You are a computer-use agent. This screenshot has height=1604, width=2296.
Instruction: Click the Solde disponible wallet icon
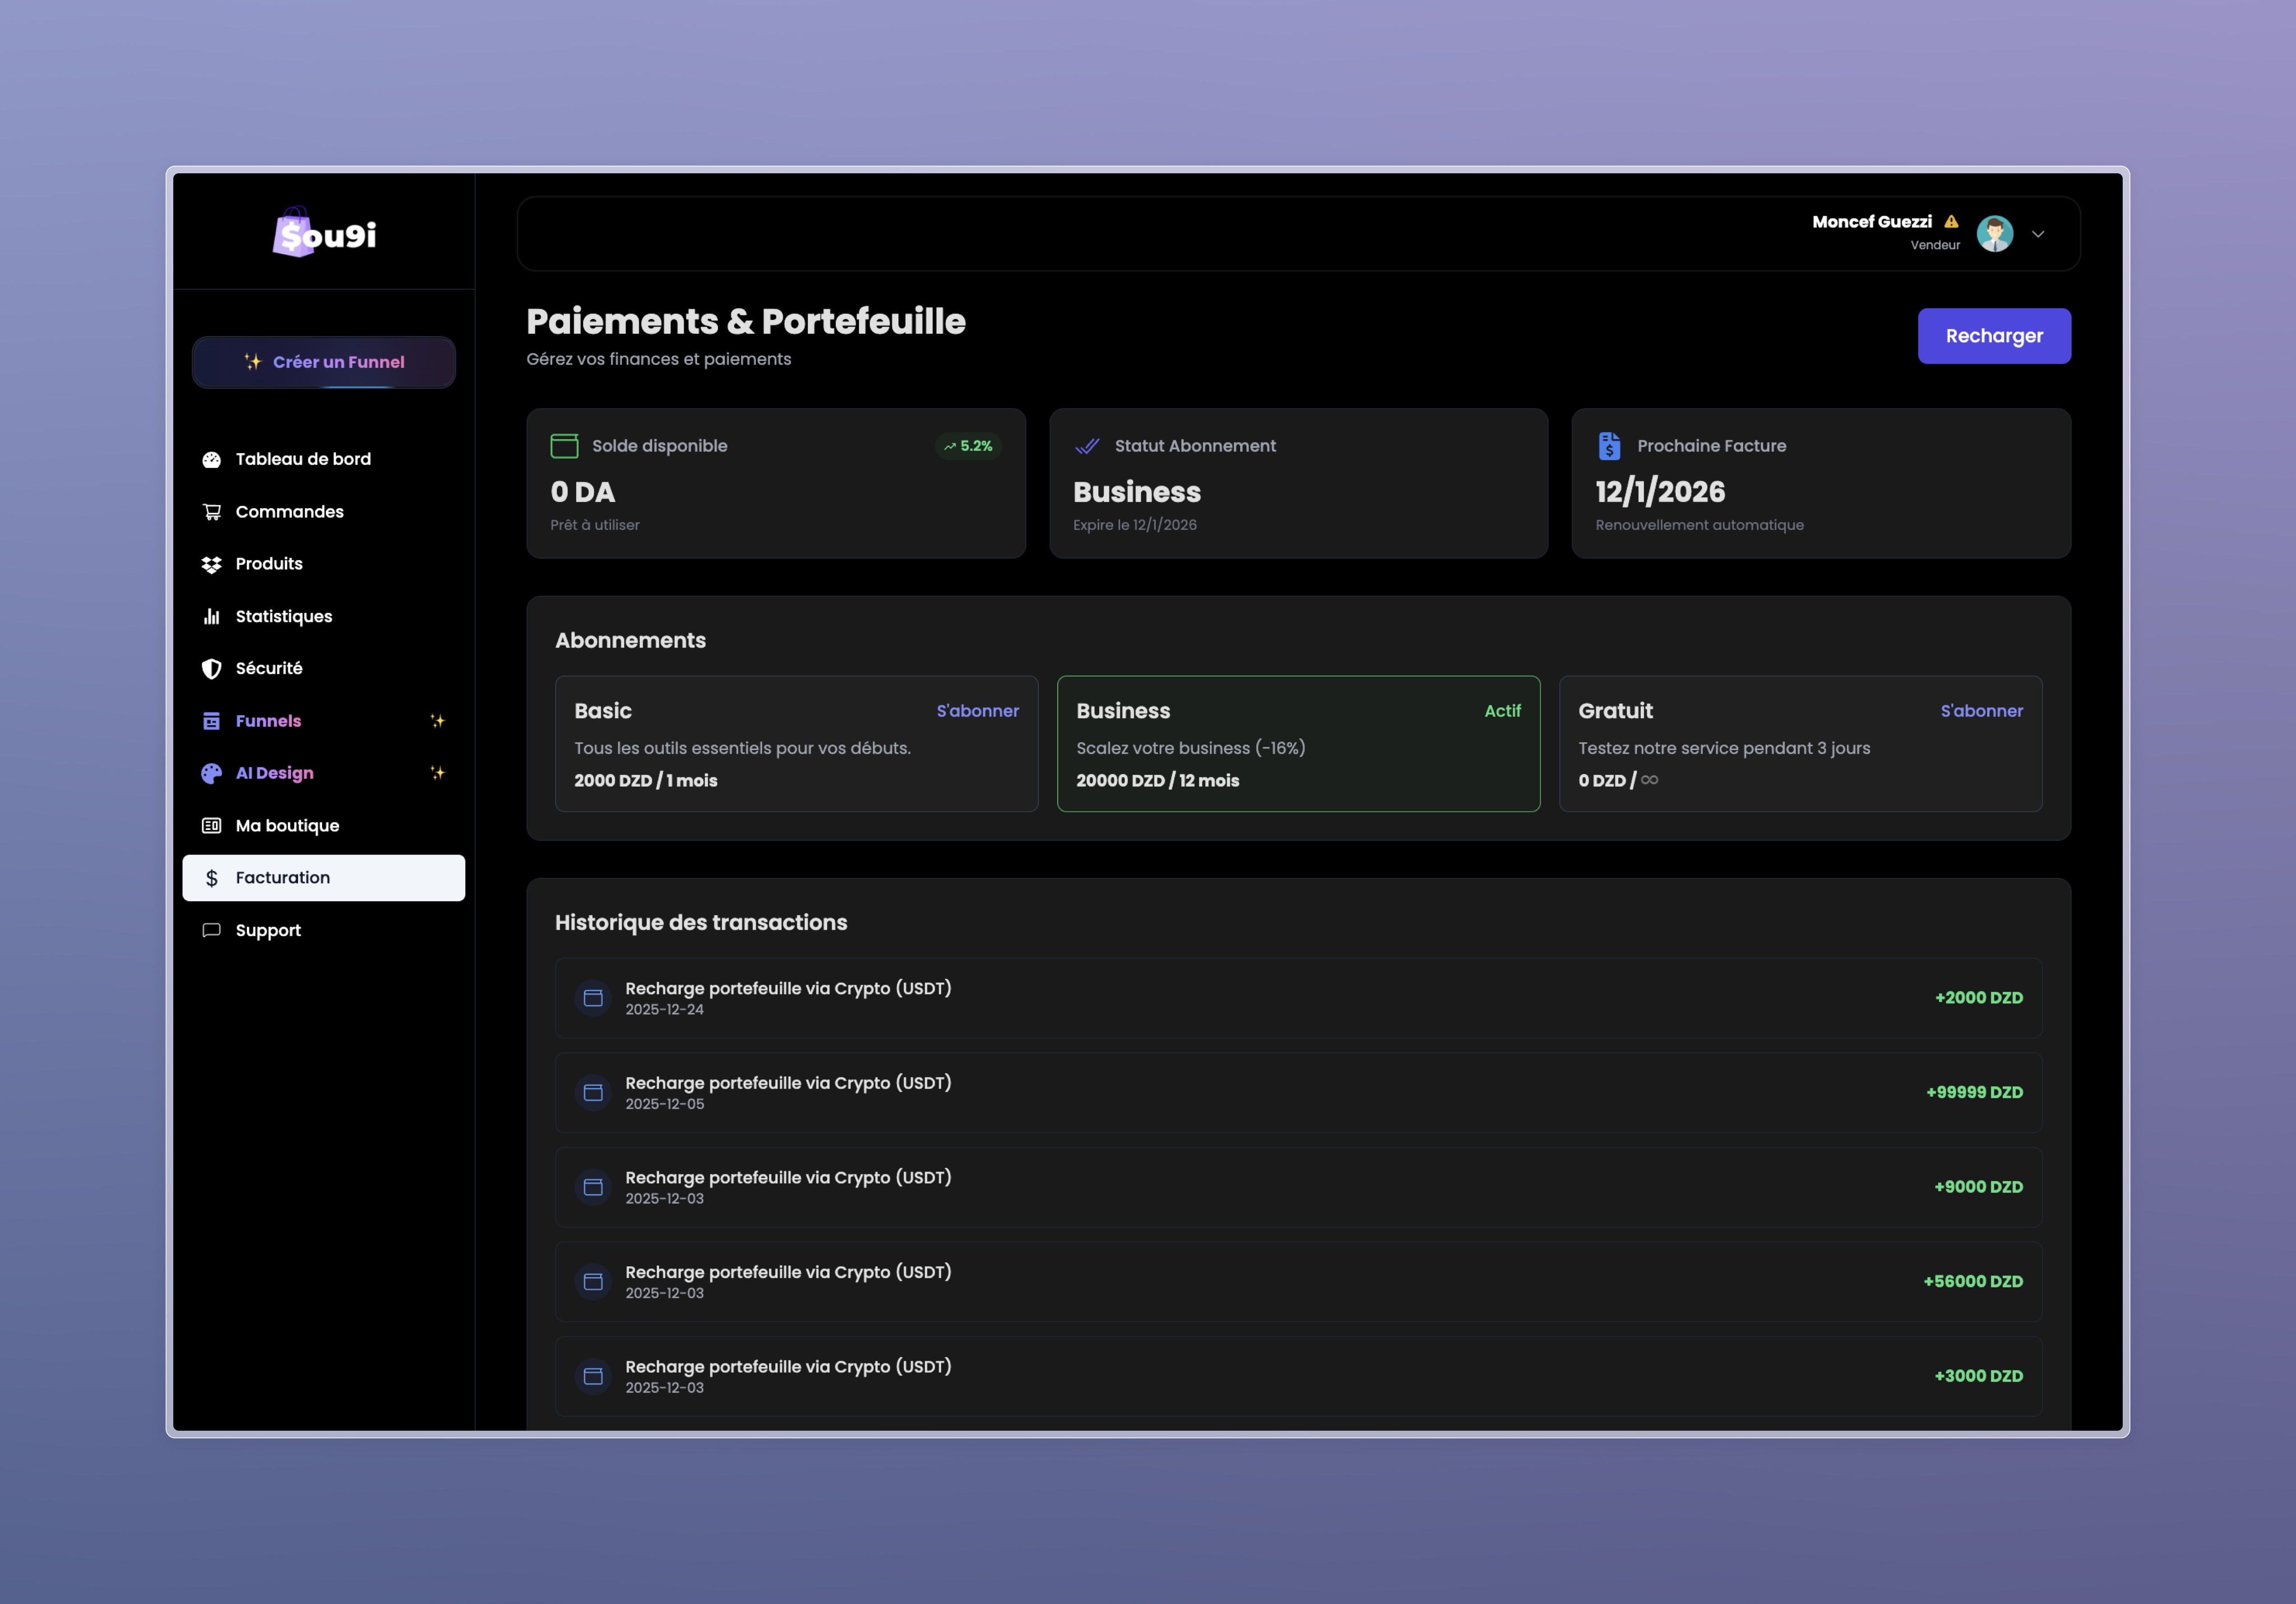pos(564,446)
